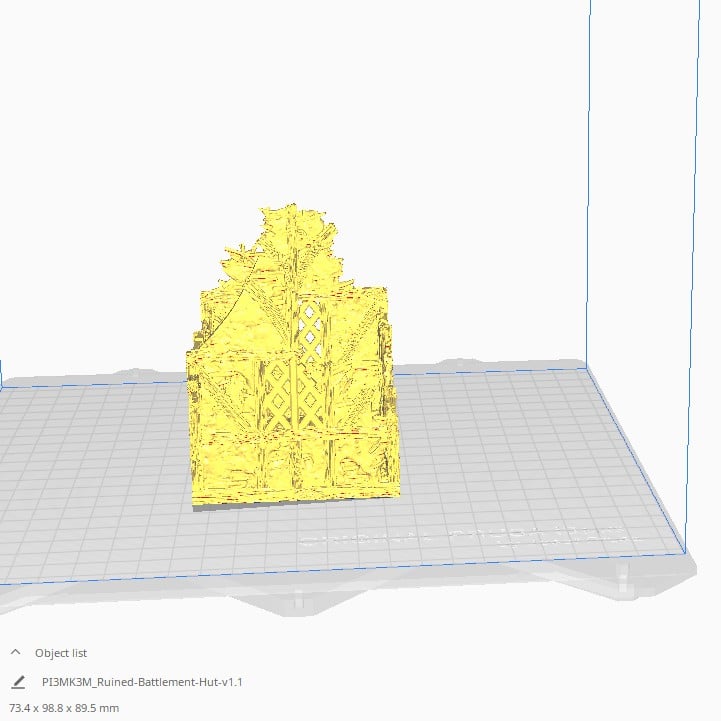Click the front right corner of build plate
The image size is (721, 721).
683,551
